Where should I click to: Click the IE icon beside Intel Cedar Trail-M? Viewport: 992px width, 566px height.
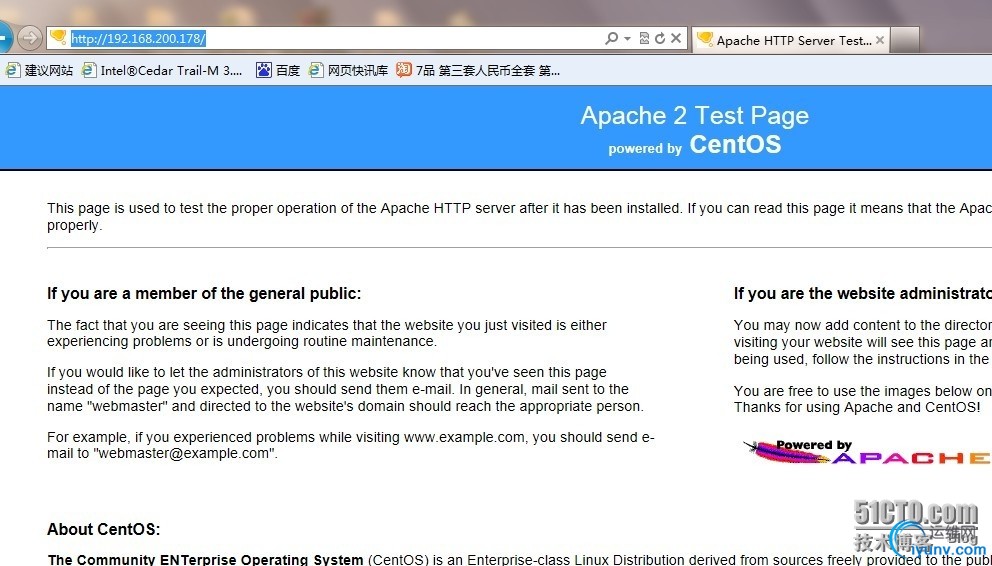89,70
